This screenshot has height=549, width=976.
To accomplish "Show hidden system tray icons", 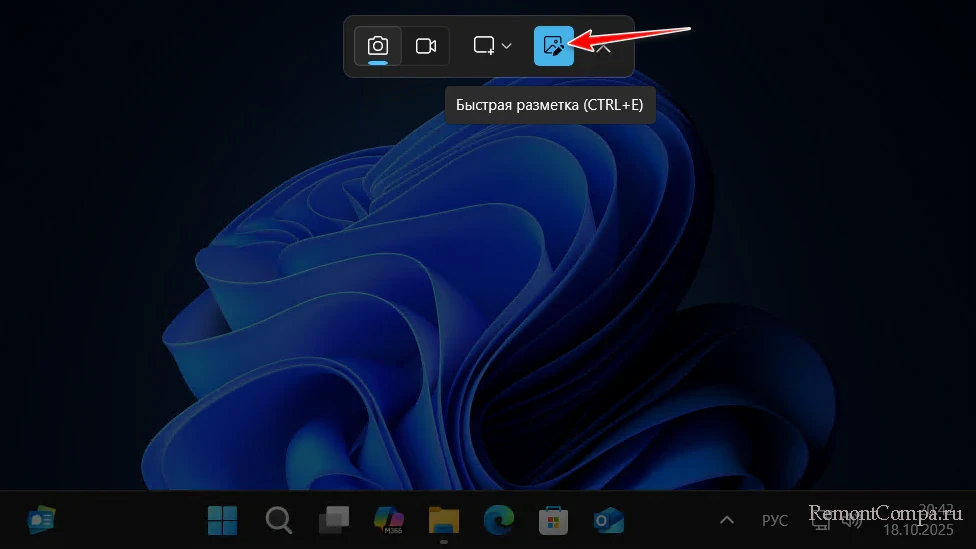I will point(727,520).
